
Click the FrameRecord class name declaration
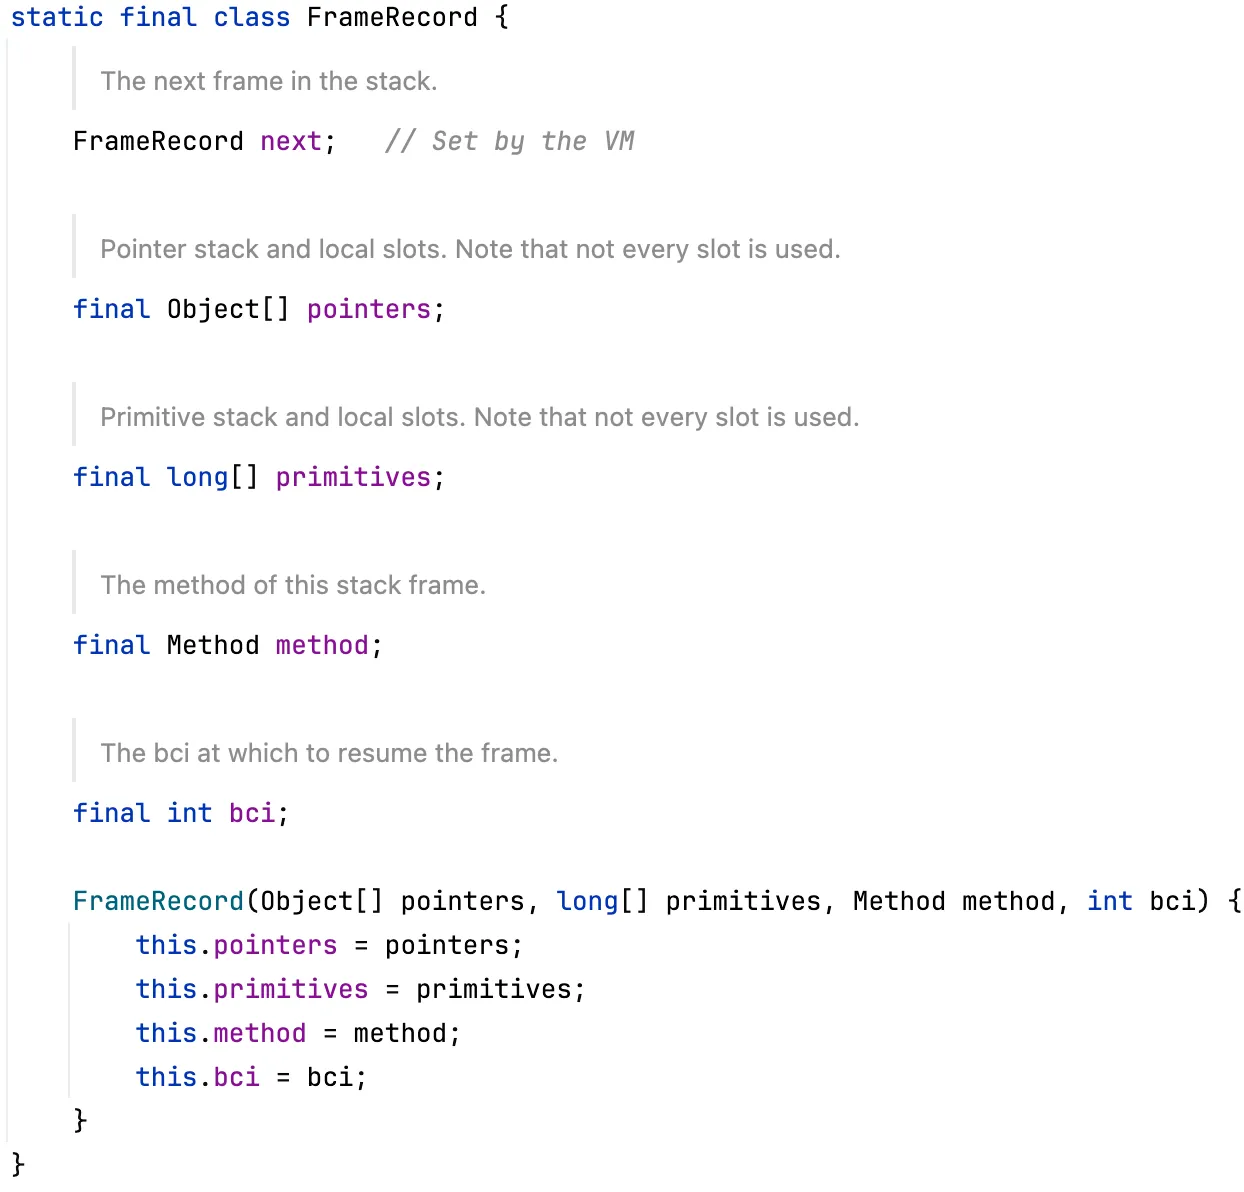[392, 18]
